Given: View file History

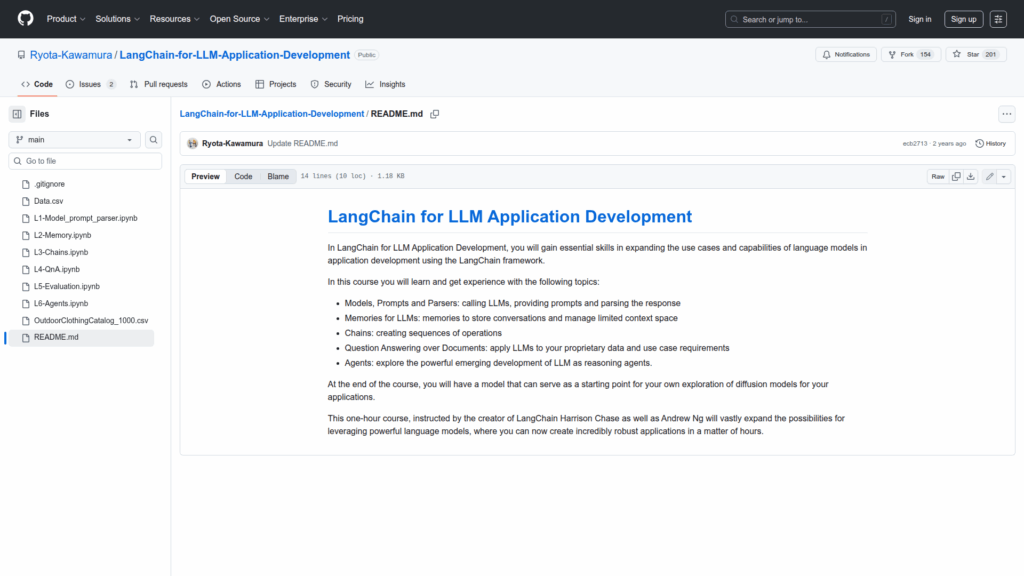Looking at the screenshot, I should tap(991, 144).
